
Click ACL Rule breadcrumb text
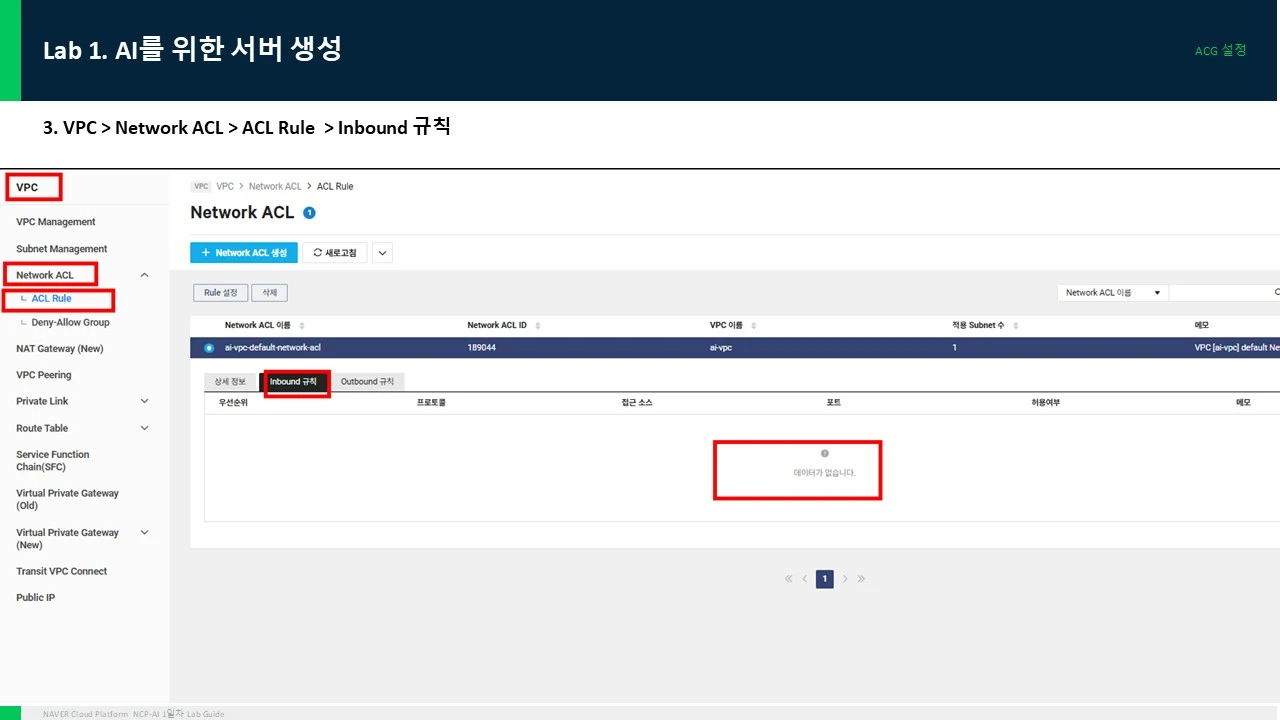(x=335, y=187)
